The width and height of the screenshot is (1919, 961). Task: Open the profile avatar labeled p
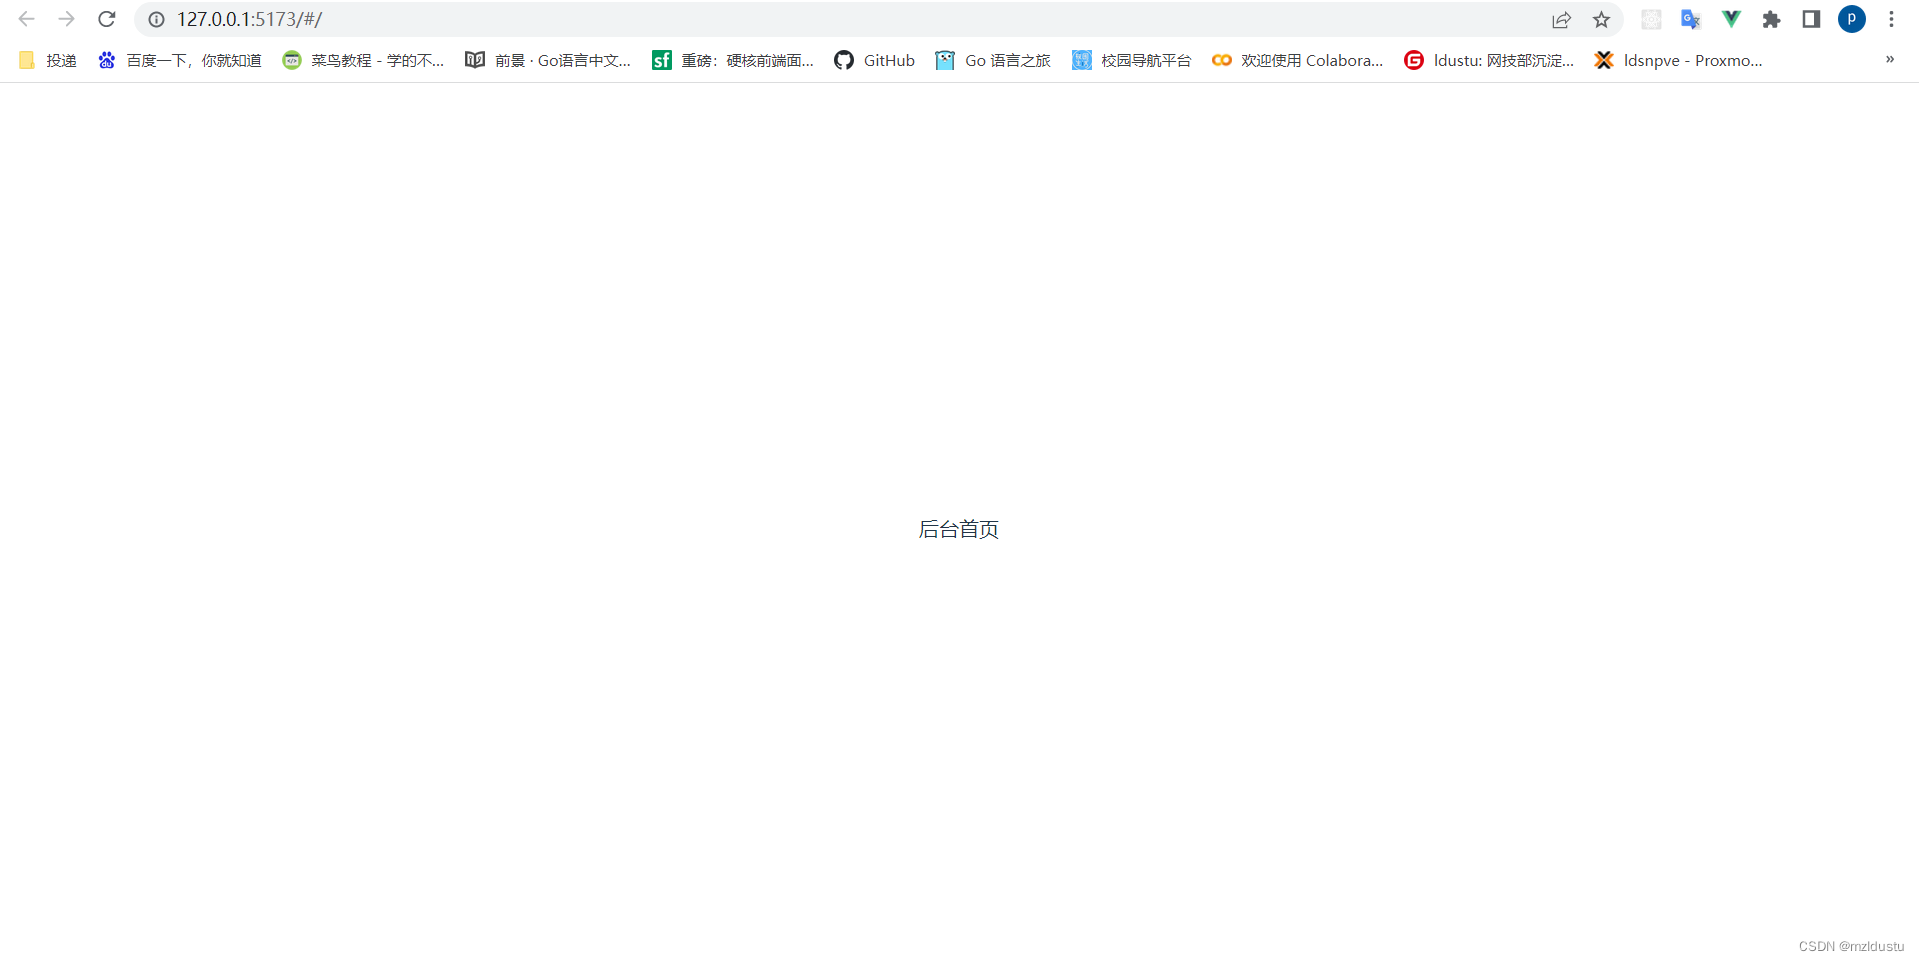point(1851,19)
